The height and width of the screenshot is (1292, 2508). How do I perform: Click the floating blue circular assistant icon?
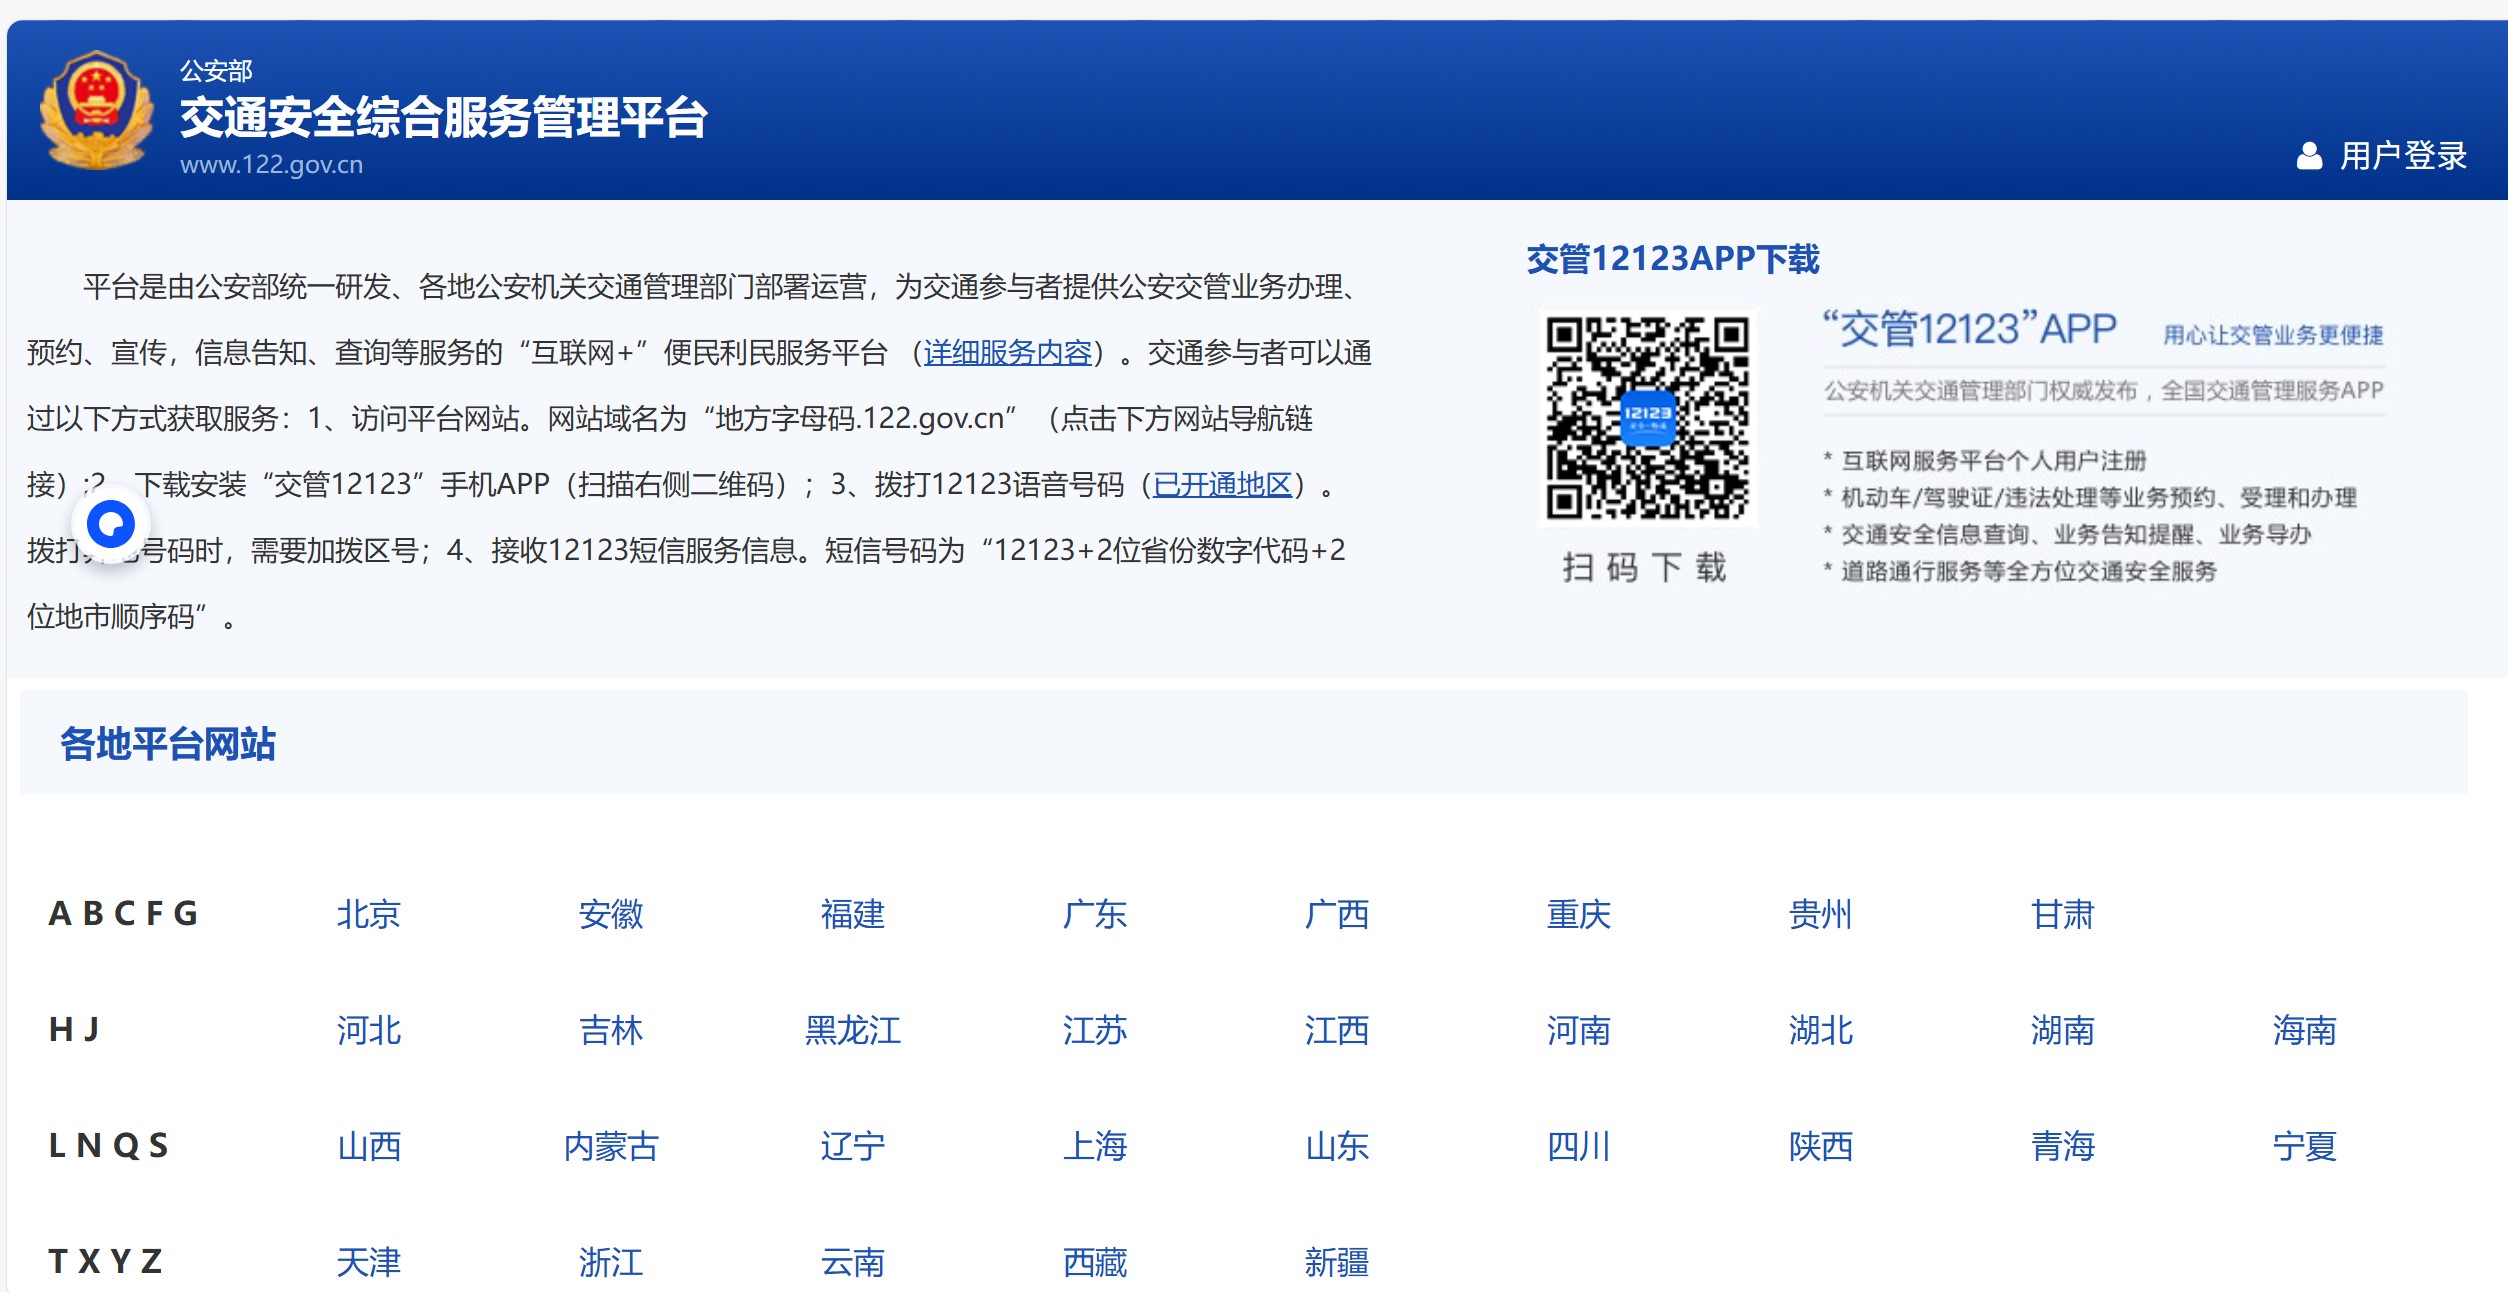[111, 524]
